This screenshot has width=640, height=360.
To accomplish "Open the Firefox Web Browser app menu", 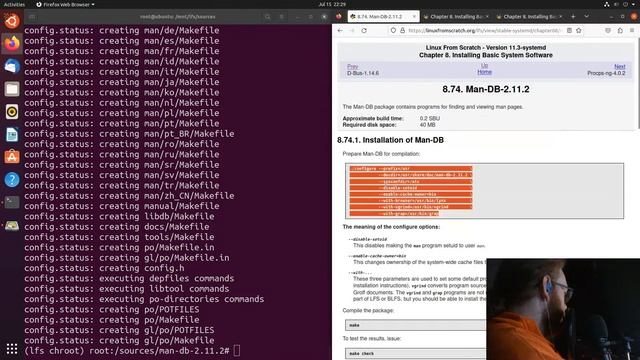I will point(65,4).
